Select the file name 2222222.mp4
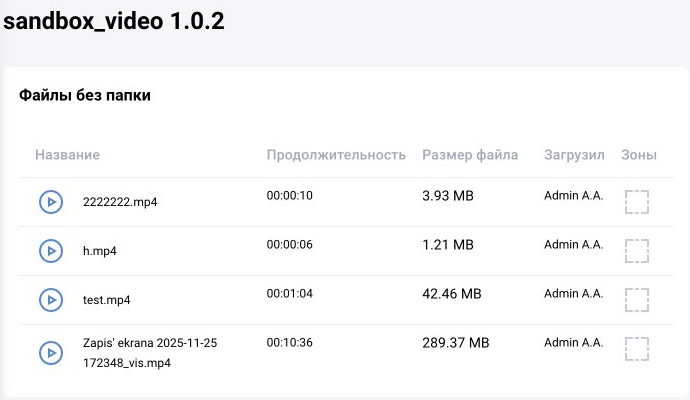This screenshot has width=690, height=400. click(120, 202)
